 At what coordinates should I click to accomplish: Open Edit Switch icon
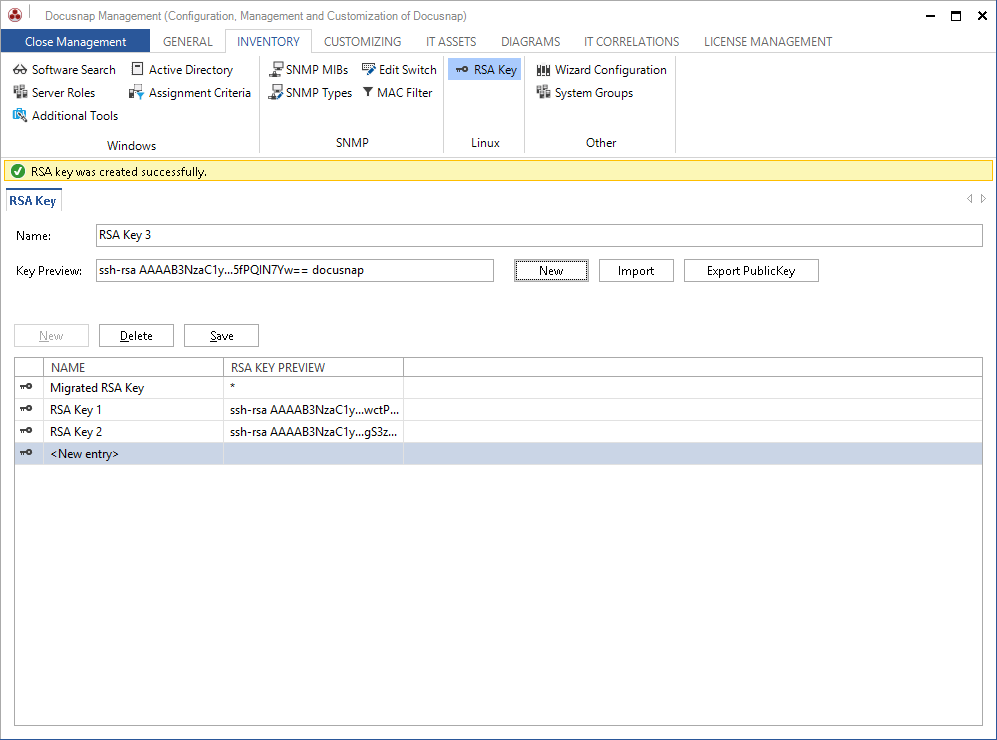coord(369,69)
